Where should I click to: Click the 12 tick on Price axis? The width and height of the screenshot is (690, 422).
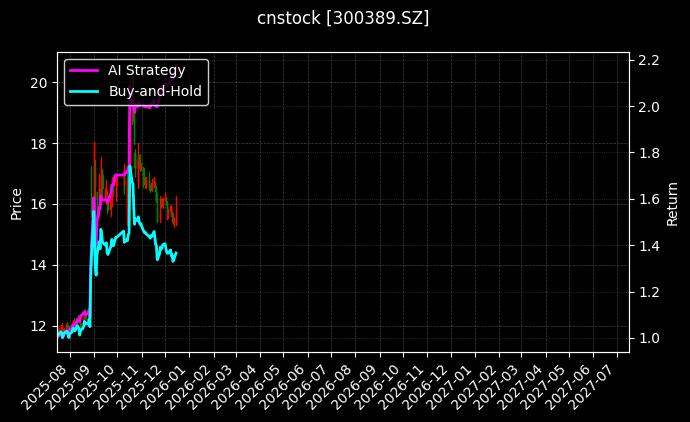[x=38, y=326]
